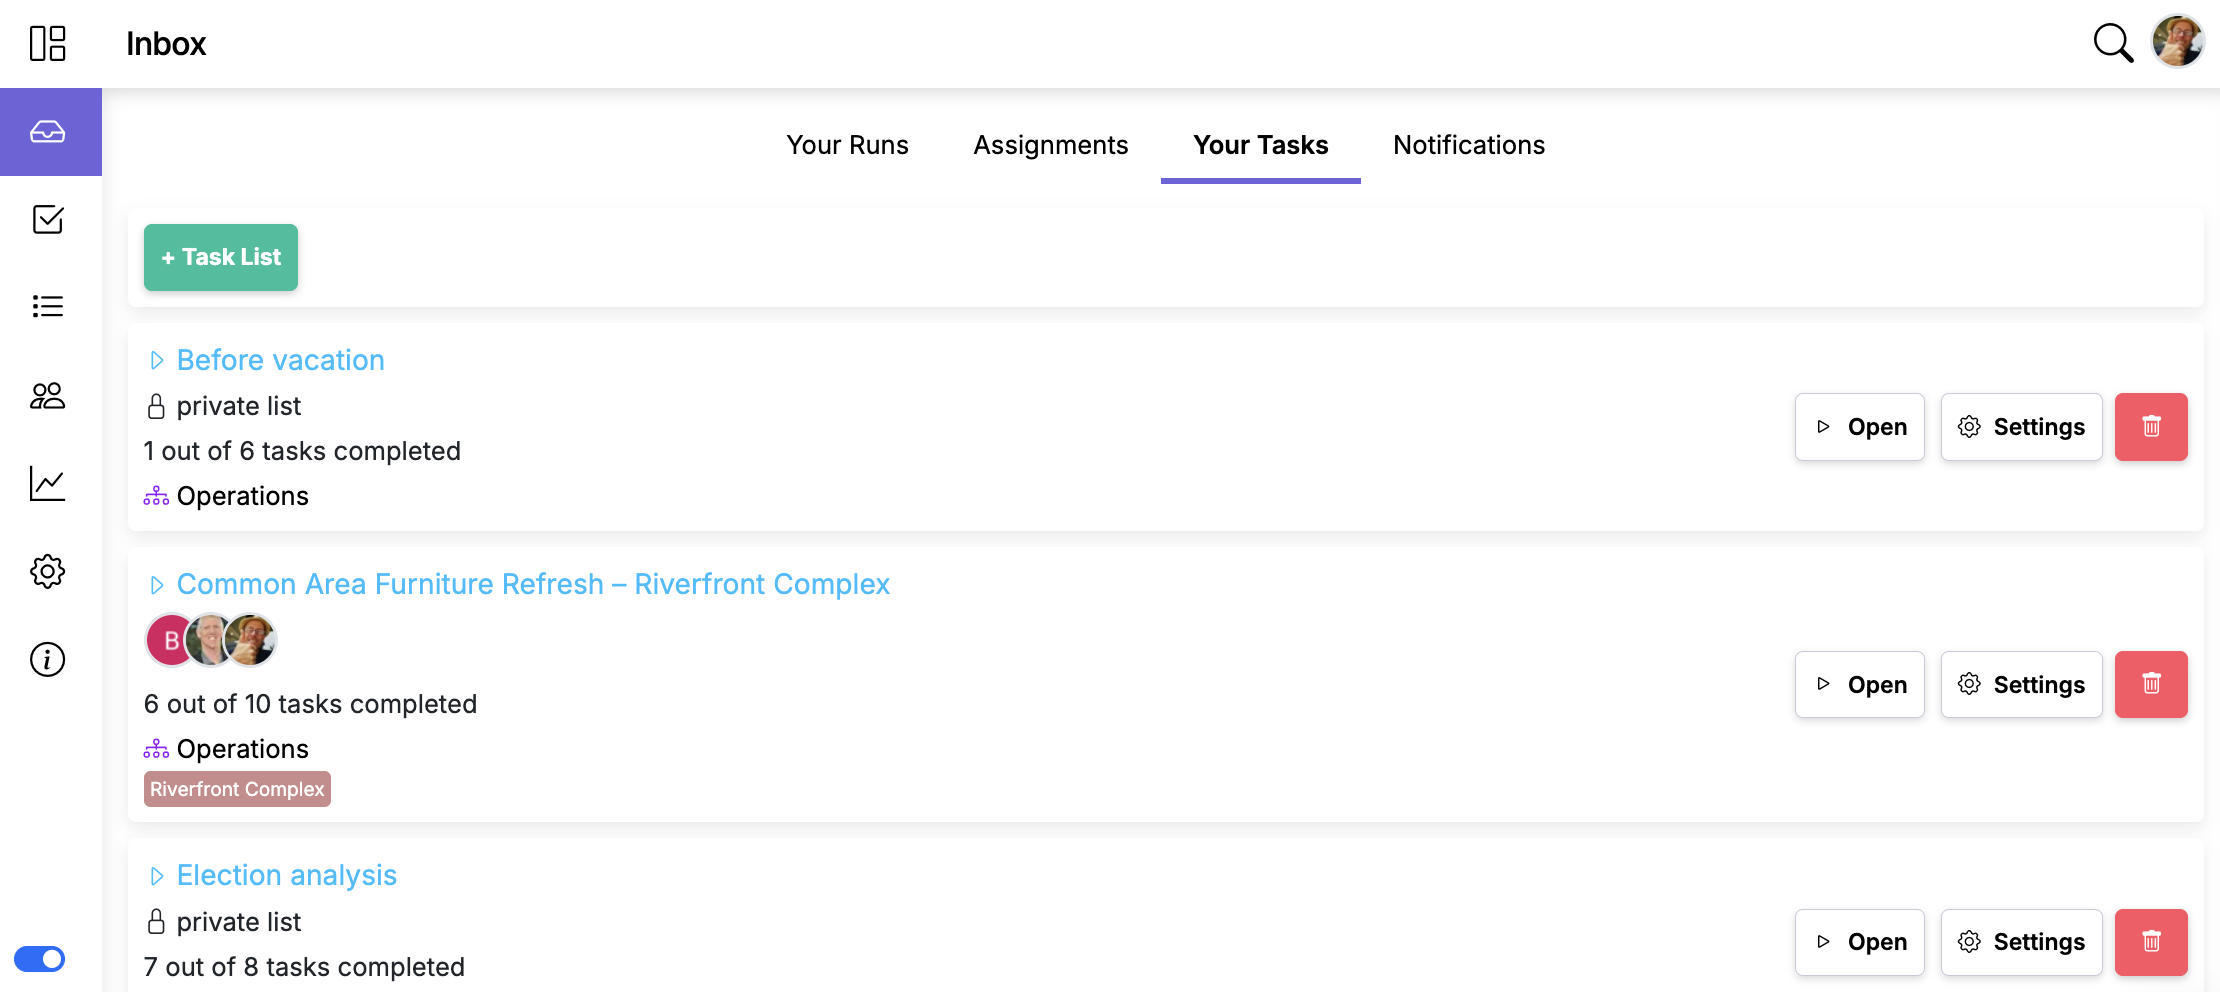
Task: Open the people group sidebar icon
Action: (x=48, y=396)
